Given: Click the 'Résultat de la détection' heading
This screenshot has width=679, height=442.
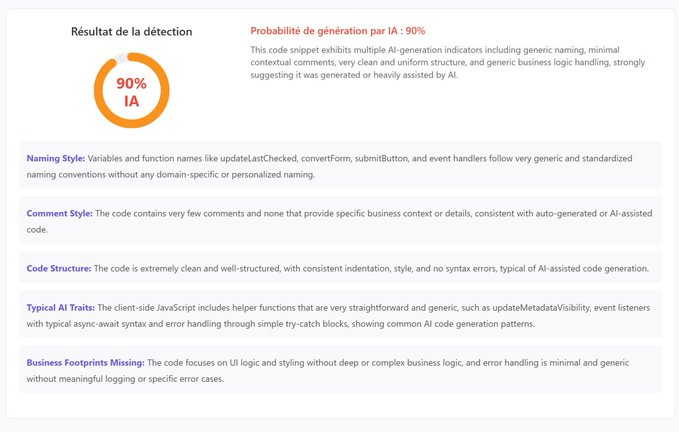Looking at the screenshot, I should click(x=132, y=32).
